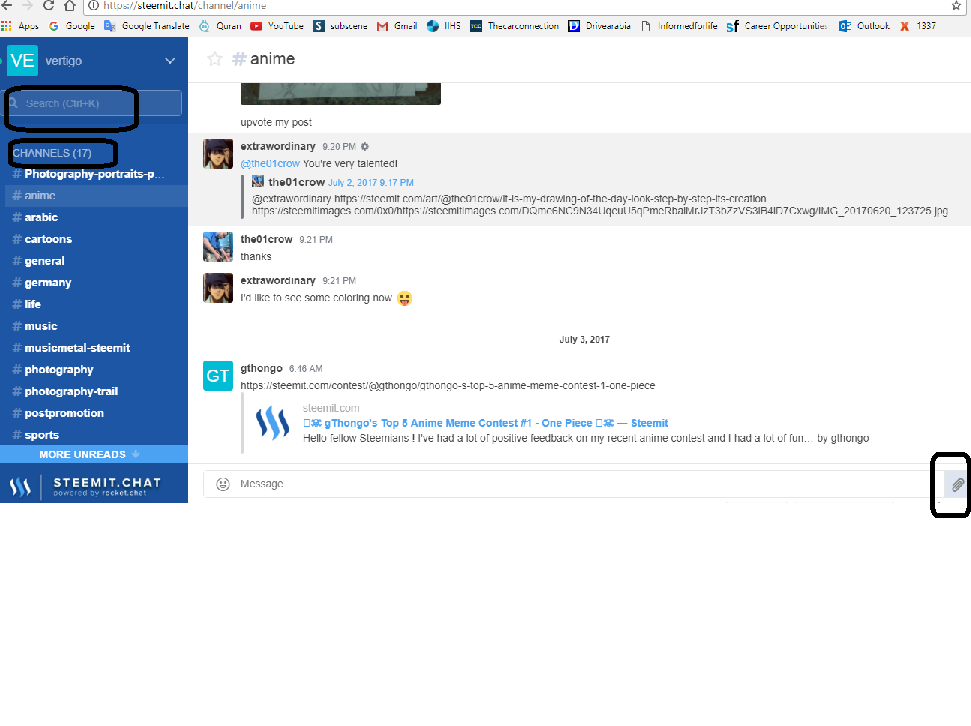Open the subscene bookmark

point(341,26)
